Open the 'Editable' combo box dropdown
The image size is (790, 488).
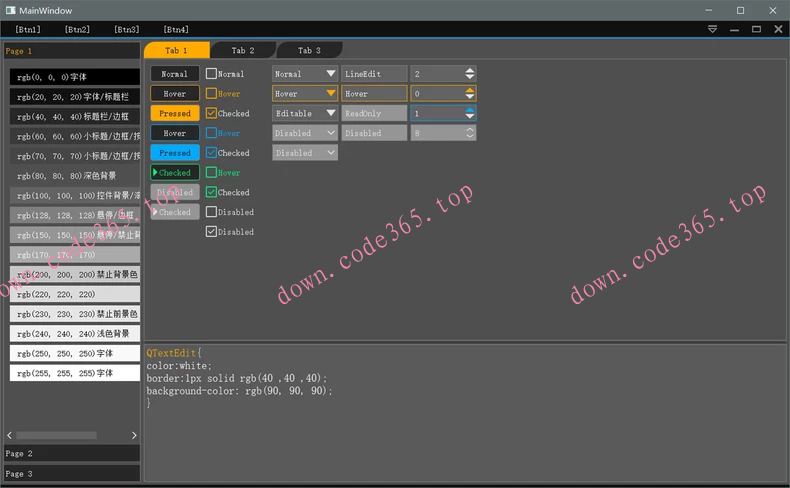pyautogui.click(x=330, y=114)
